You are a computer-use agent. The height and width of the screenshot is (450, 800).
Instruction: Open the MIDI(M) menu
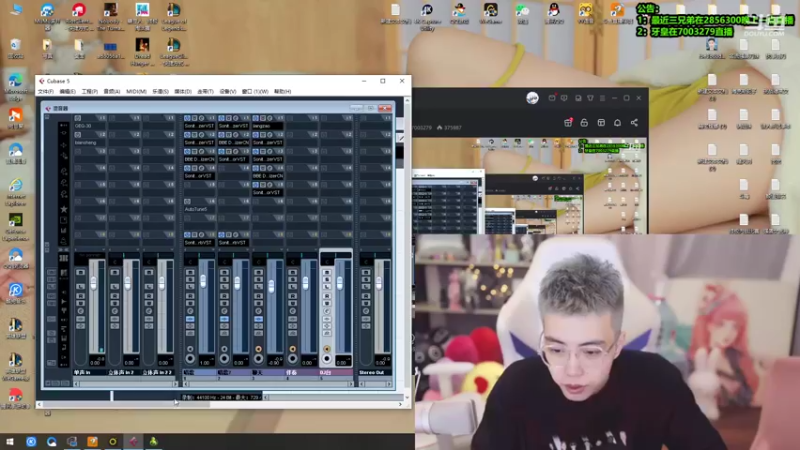point(136,92)
